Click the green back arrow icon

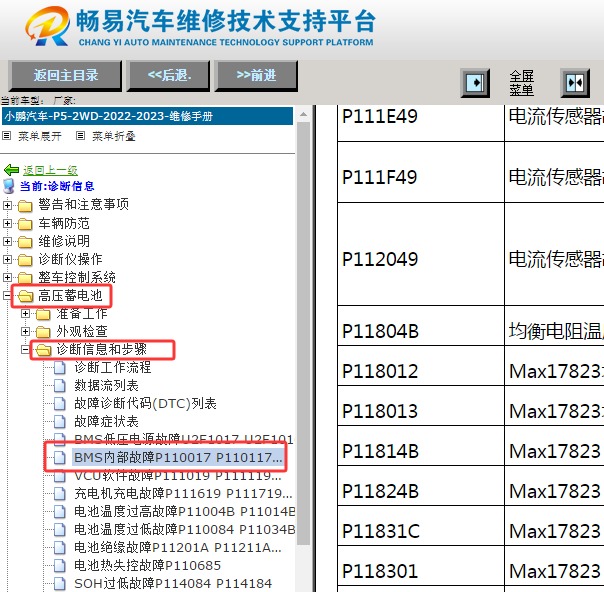pyautogui.click(x=11, y=169)
